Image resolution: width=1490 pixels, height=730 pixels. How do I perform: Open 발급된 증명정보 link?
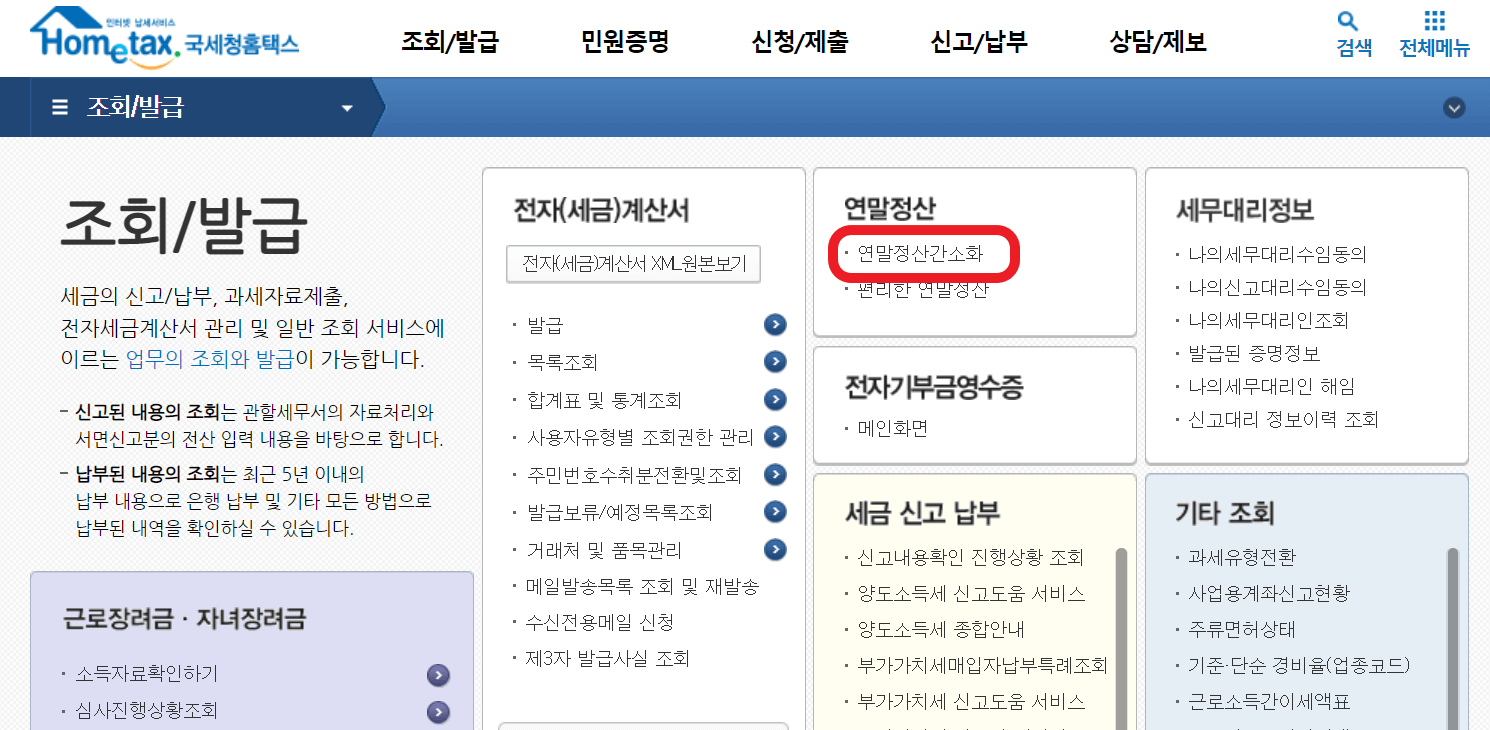[x=1254, y=353]
